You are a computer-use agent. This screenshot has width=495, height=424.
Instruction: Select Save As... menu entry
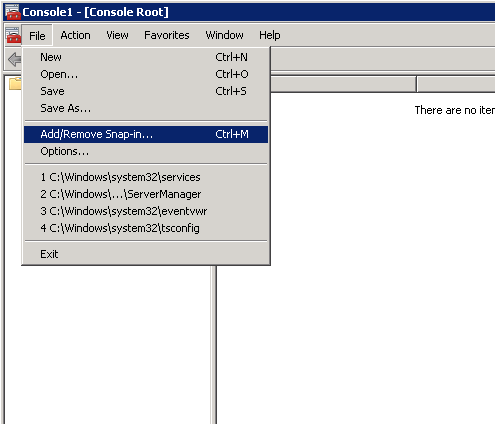tap(146, 108)
